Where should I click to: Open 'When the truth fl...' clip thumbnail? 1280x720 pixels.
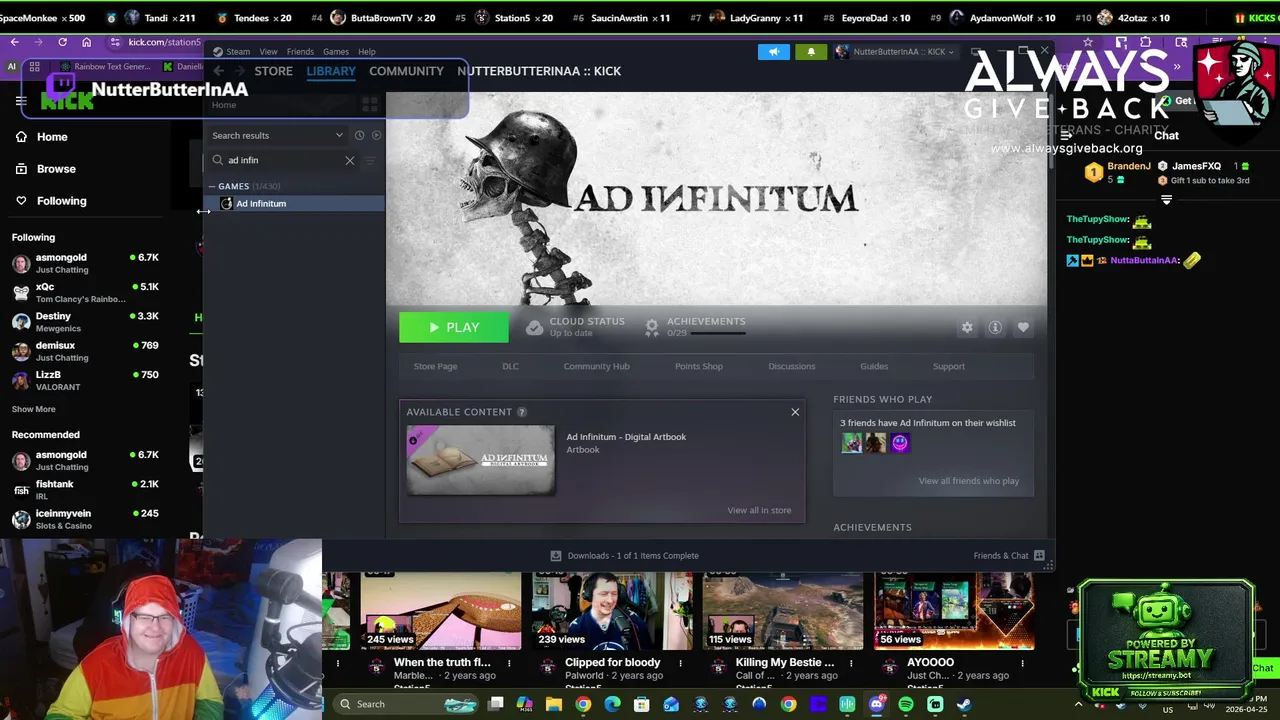click(440, 611)
